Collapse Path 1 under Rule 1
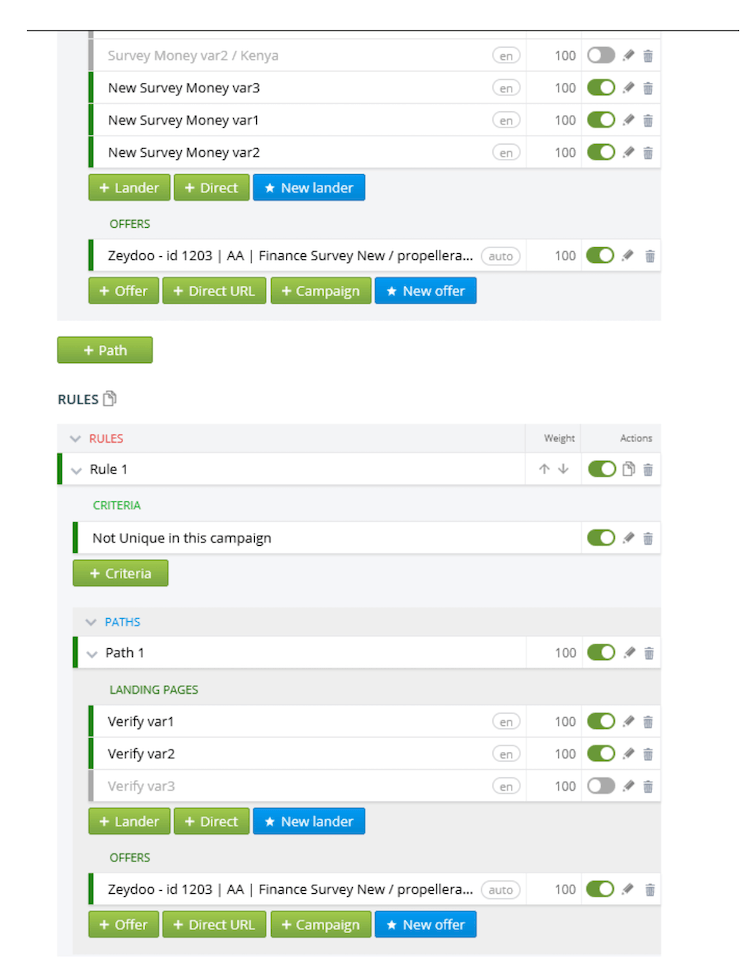Viewport: 750px width, 965px height. pyautogui.click(x=92, y=654)
